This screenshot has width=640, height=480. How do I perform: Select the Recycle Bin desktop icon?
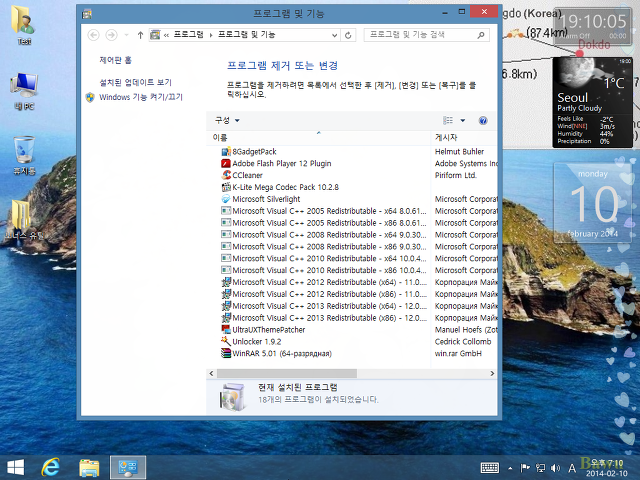point(24,155)
